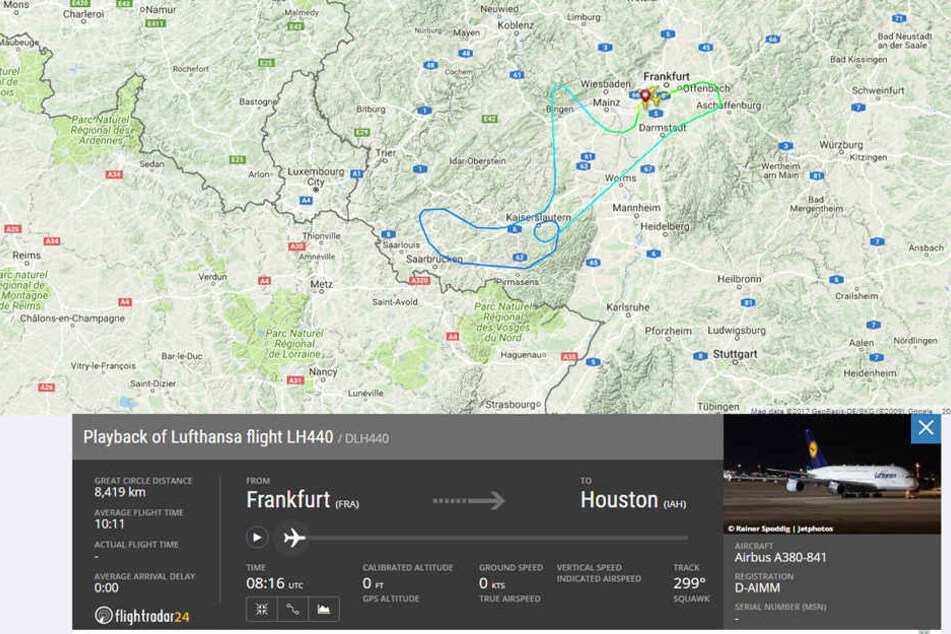Click the Aschaffenburg label on map

(x=728, y=106)
